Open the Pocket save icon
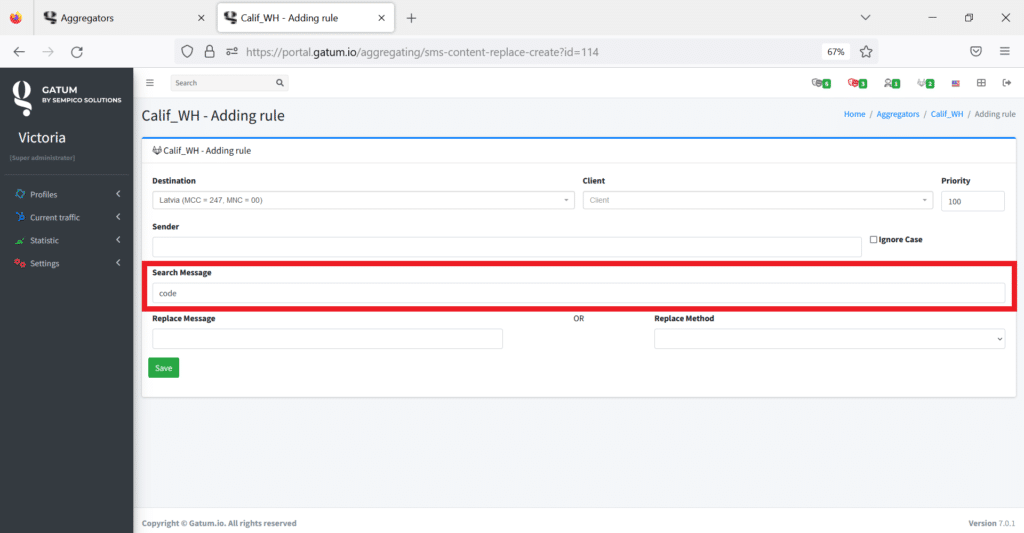Image resolution: width=1024 pixels, height=533 pixels. coord(976,52)
